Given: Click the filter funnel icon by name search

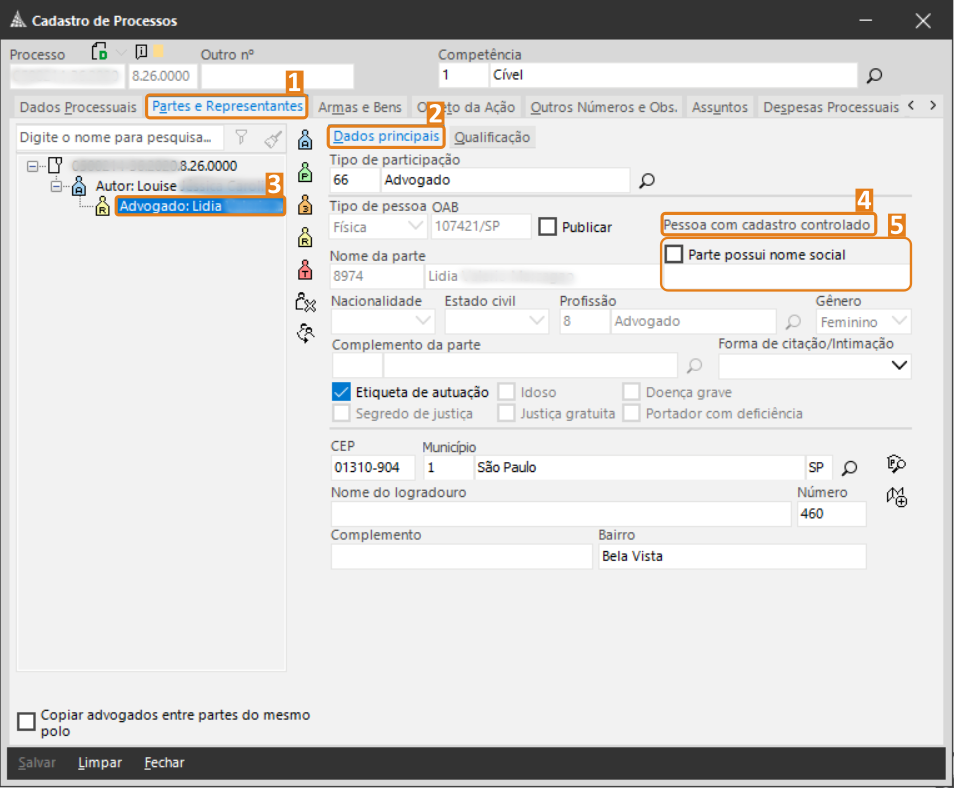Looking at the screenshot, I should pyautogui.click(x=241, y=137).
